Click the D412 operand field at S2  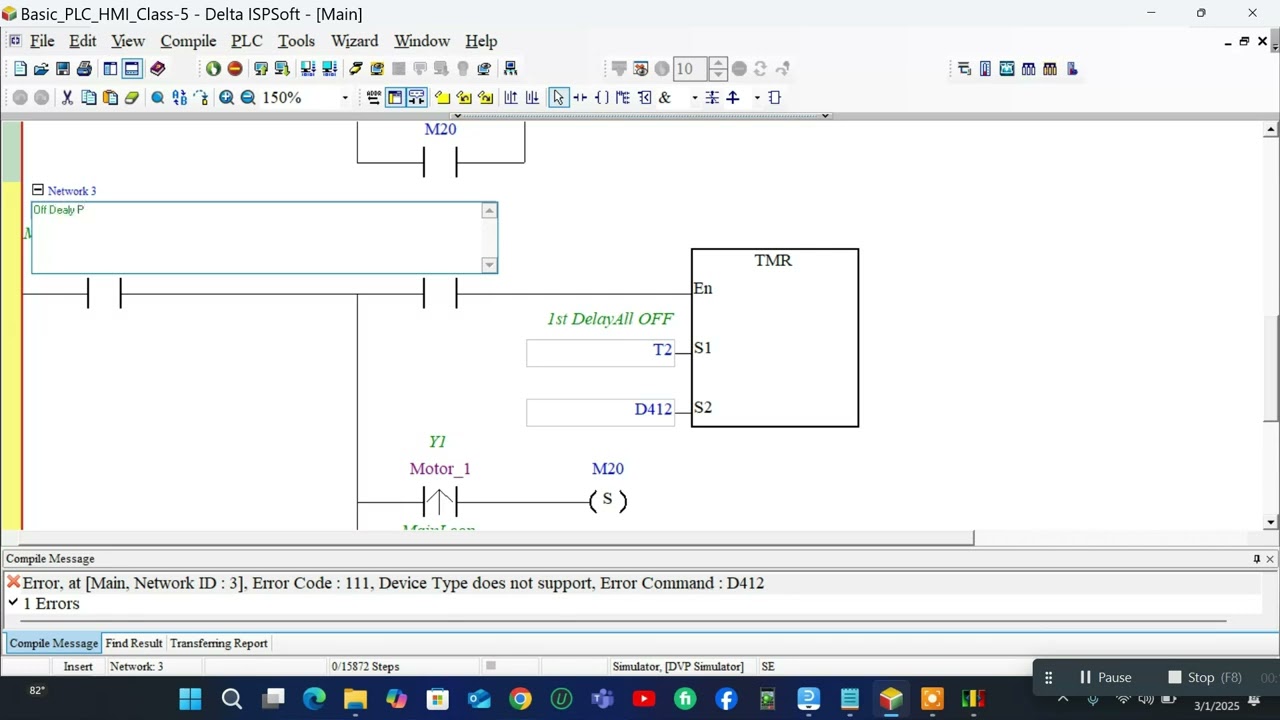601,413
